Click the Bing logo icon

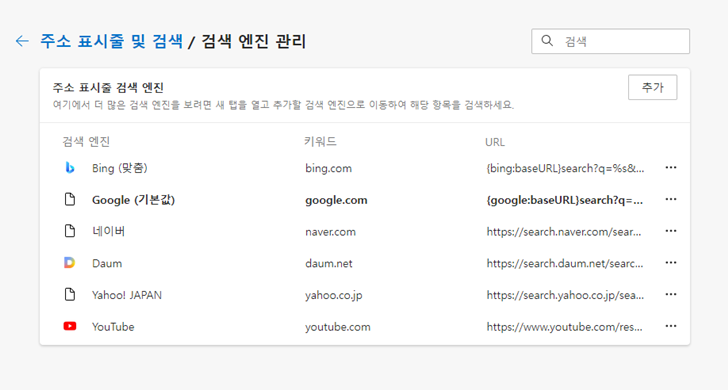[x=70, y=168]
